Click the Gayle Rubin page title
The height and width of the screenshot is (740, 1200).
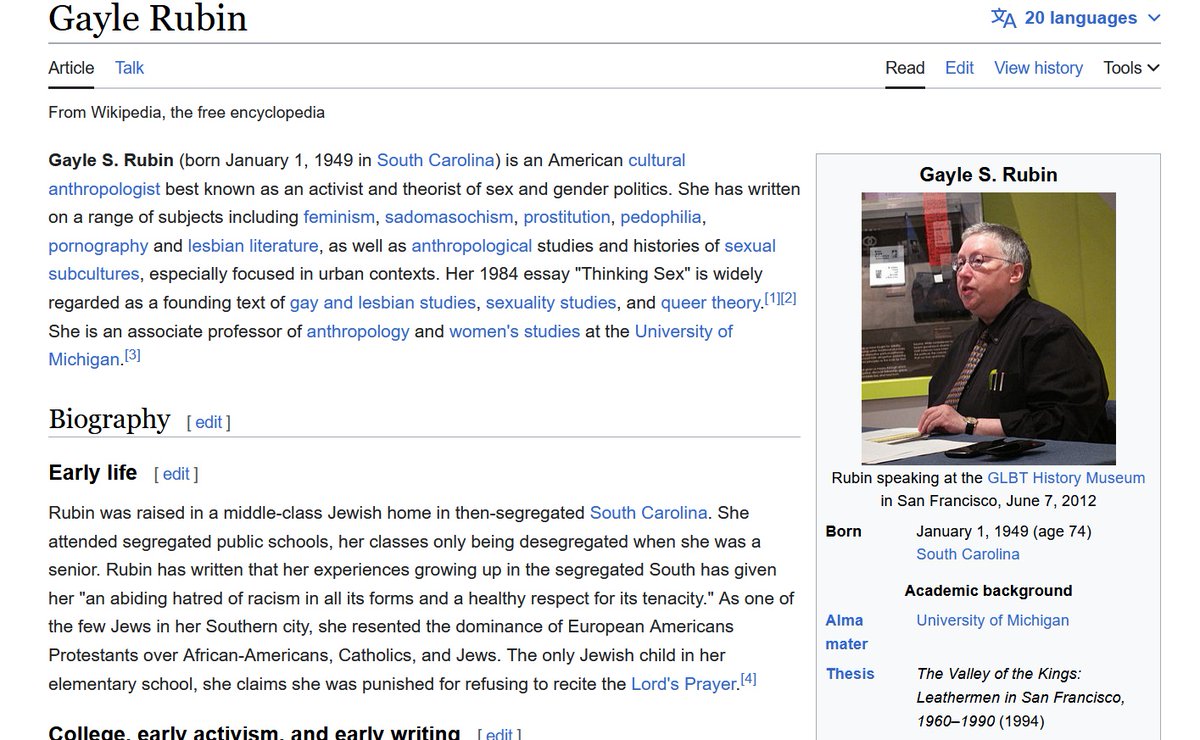(148, 18)
